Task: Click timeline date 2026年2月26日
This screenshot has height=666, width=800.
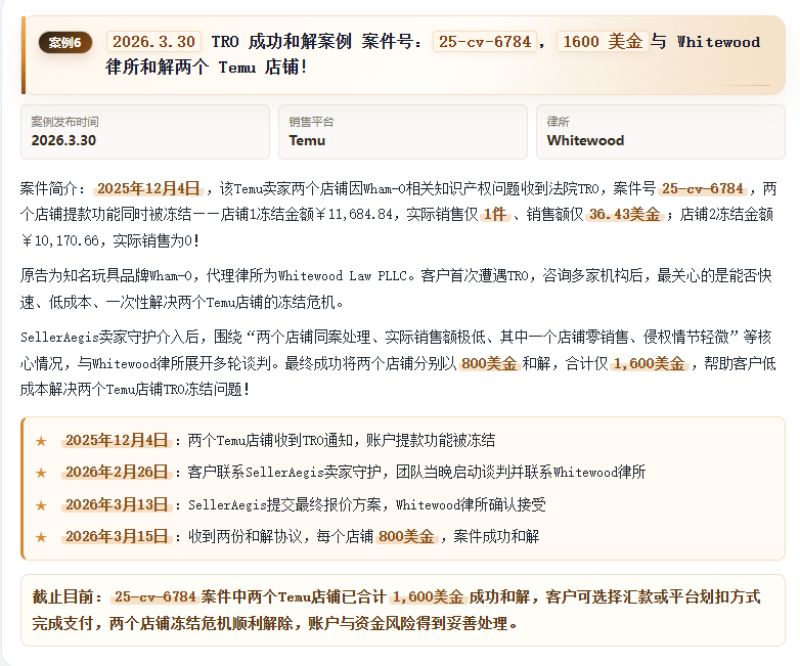Action: point(117,472)
